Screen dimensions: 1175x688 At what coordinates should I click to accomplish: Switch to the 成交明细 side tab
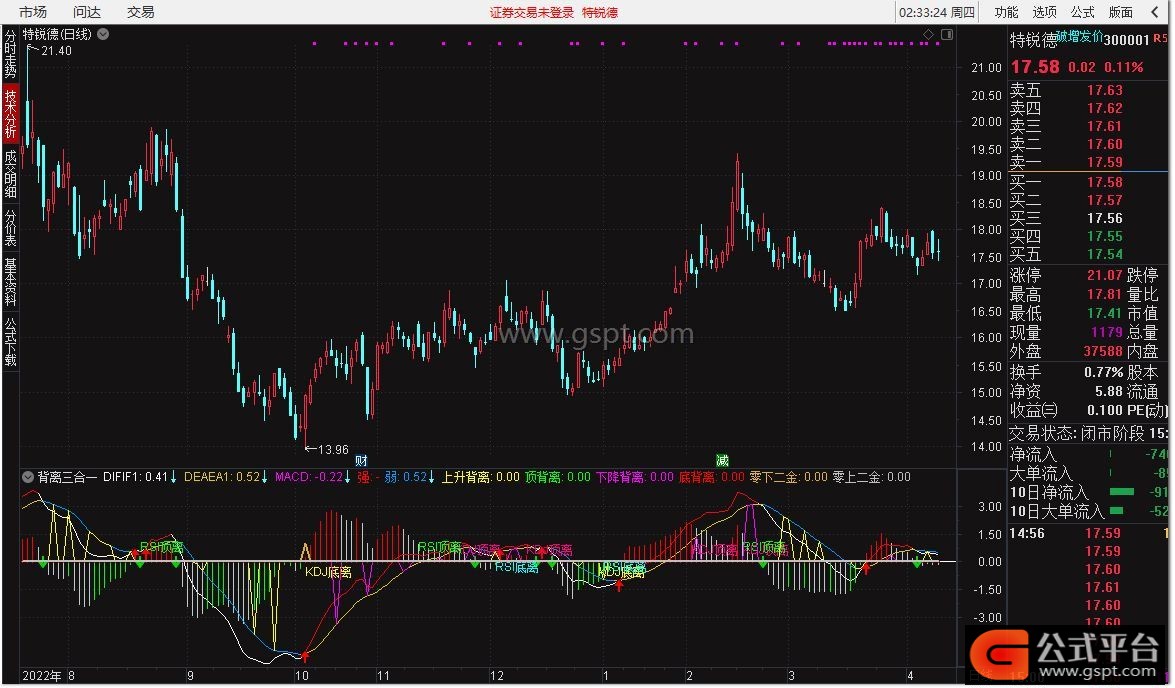10,174
